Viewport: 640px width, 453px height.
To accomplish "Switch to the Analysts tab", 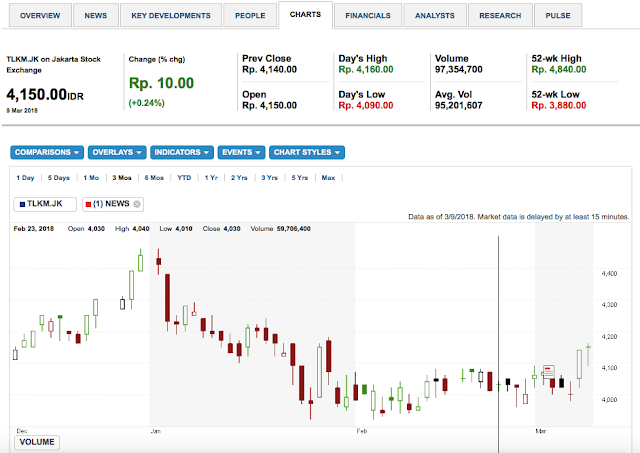I will [x=435, y=16].
